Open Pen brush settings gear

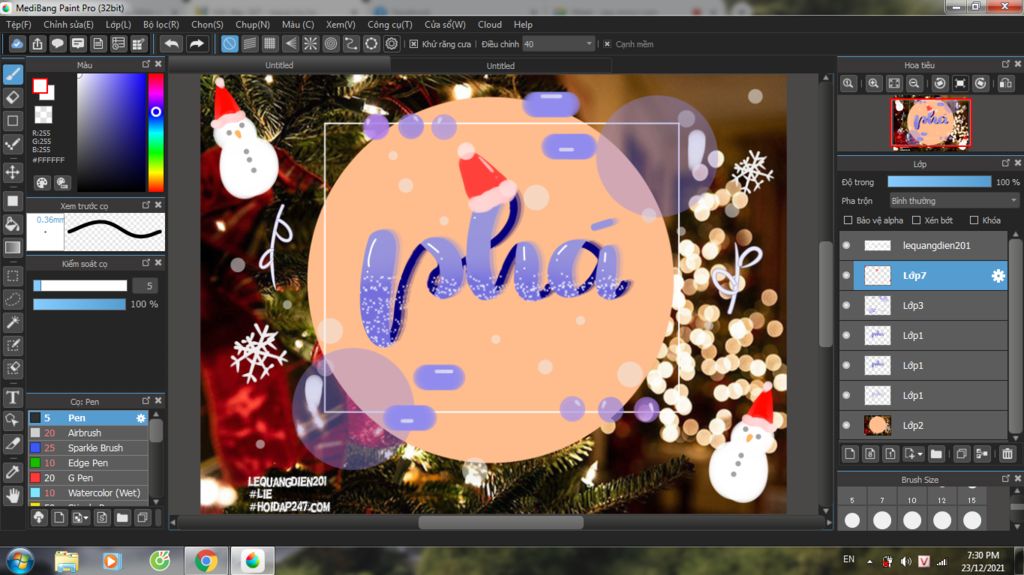point(141,418)
